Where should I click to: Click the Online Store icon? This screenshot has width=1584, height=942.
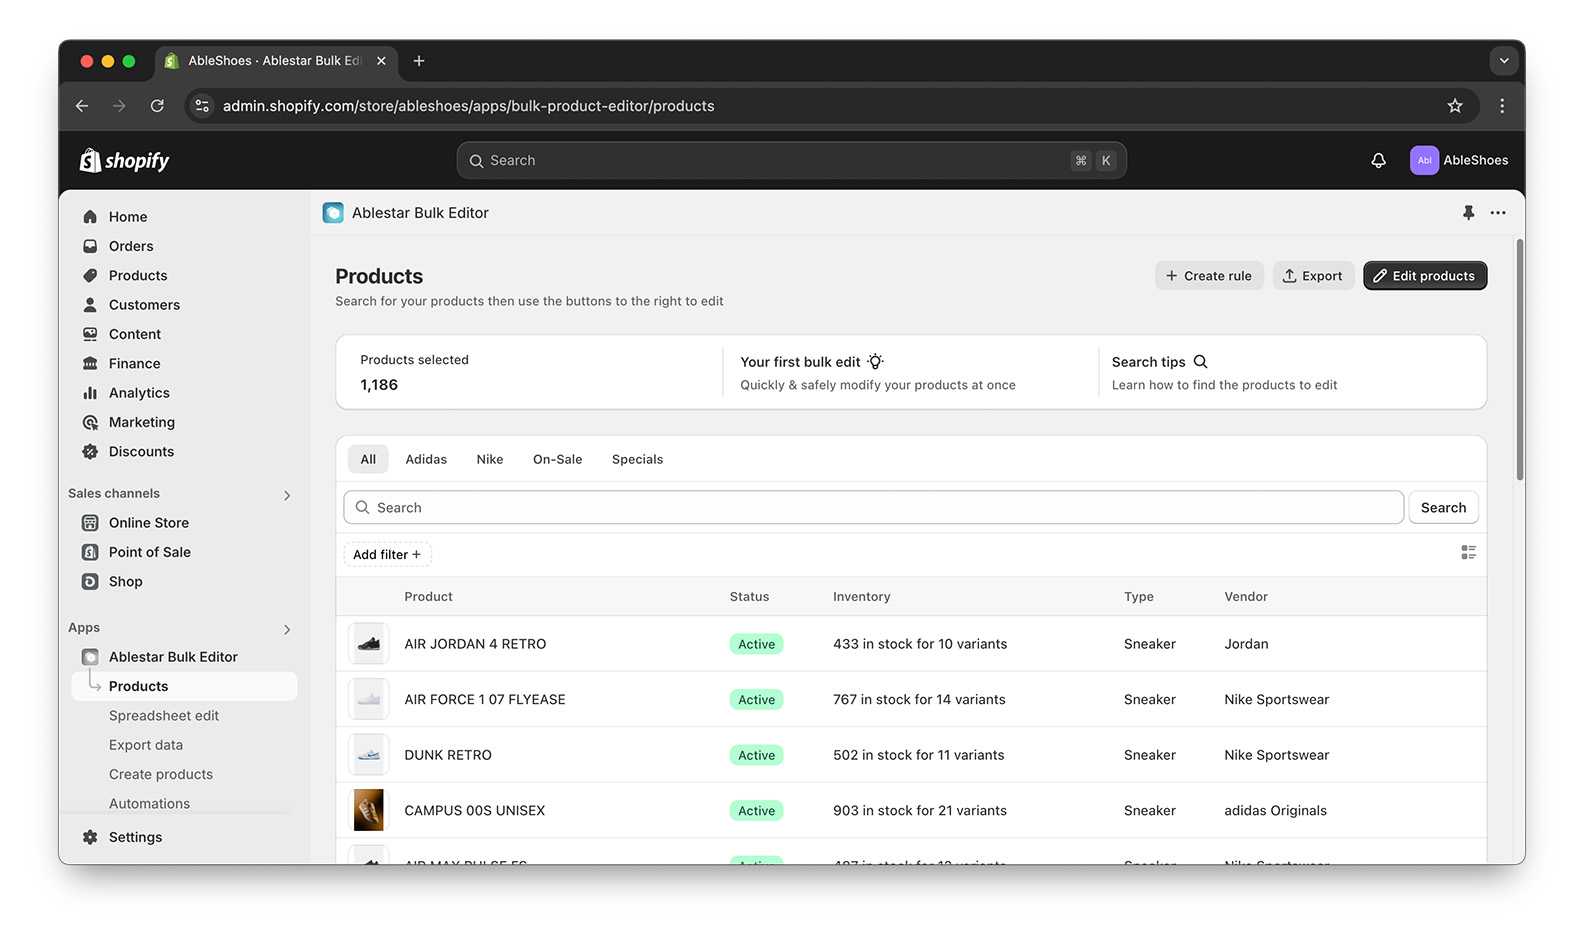click(90, 523)
